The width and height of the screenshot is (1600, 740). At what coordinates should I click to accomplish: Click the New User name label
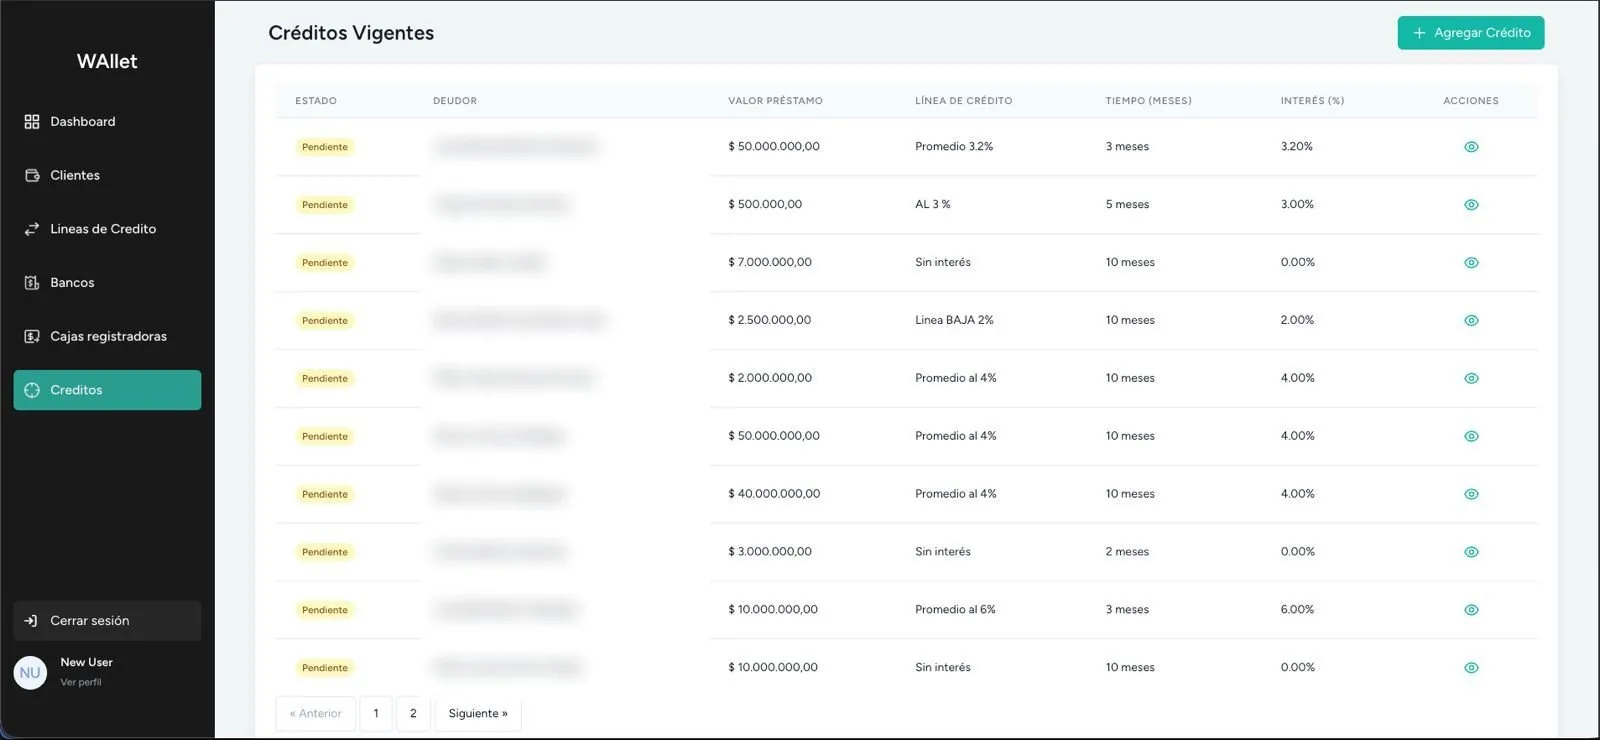[86, 663]
